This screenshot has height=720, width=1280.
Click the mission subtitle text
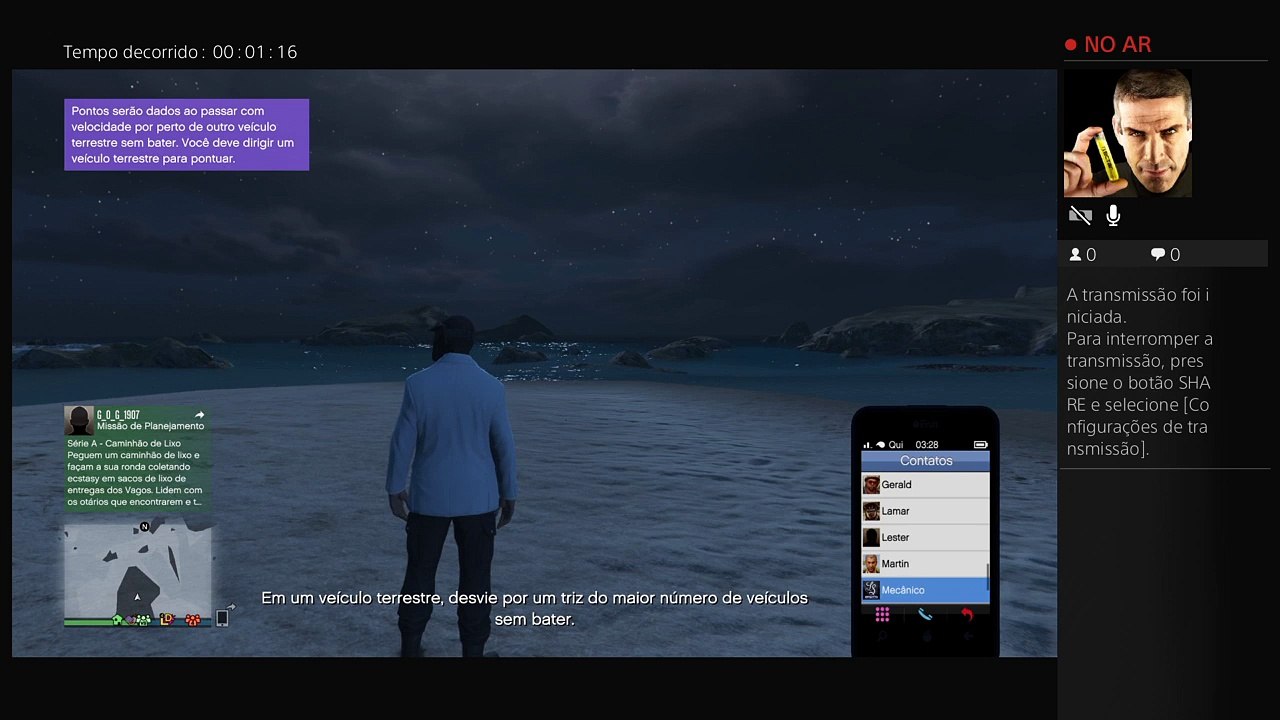[534, 608]
